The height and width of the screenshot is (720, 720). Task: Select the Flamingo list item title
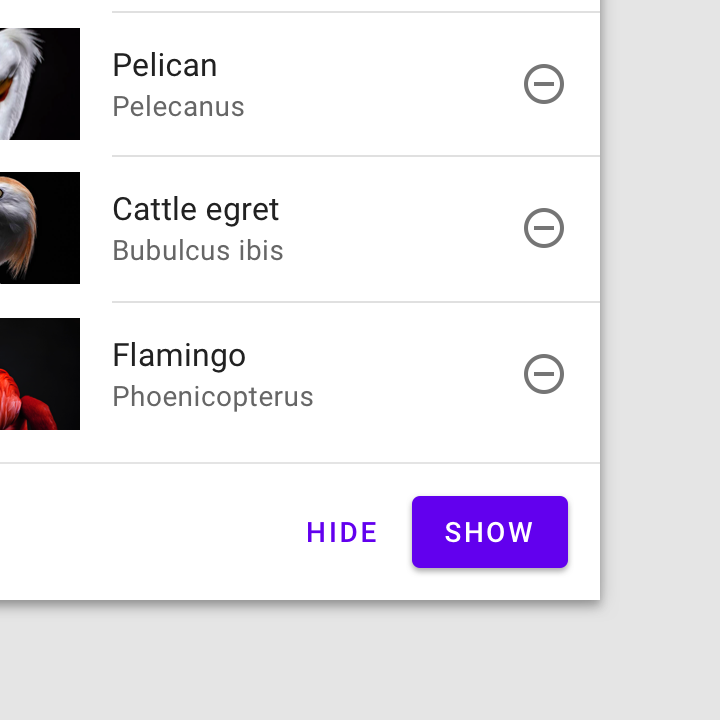click(x=179, y=356)
